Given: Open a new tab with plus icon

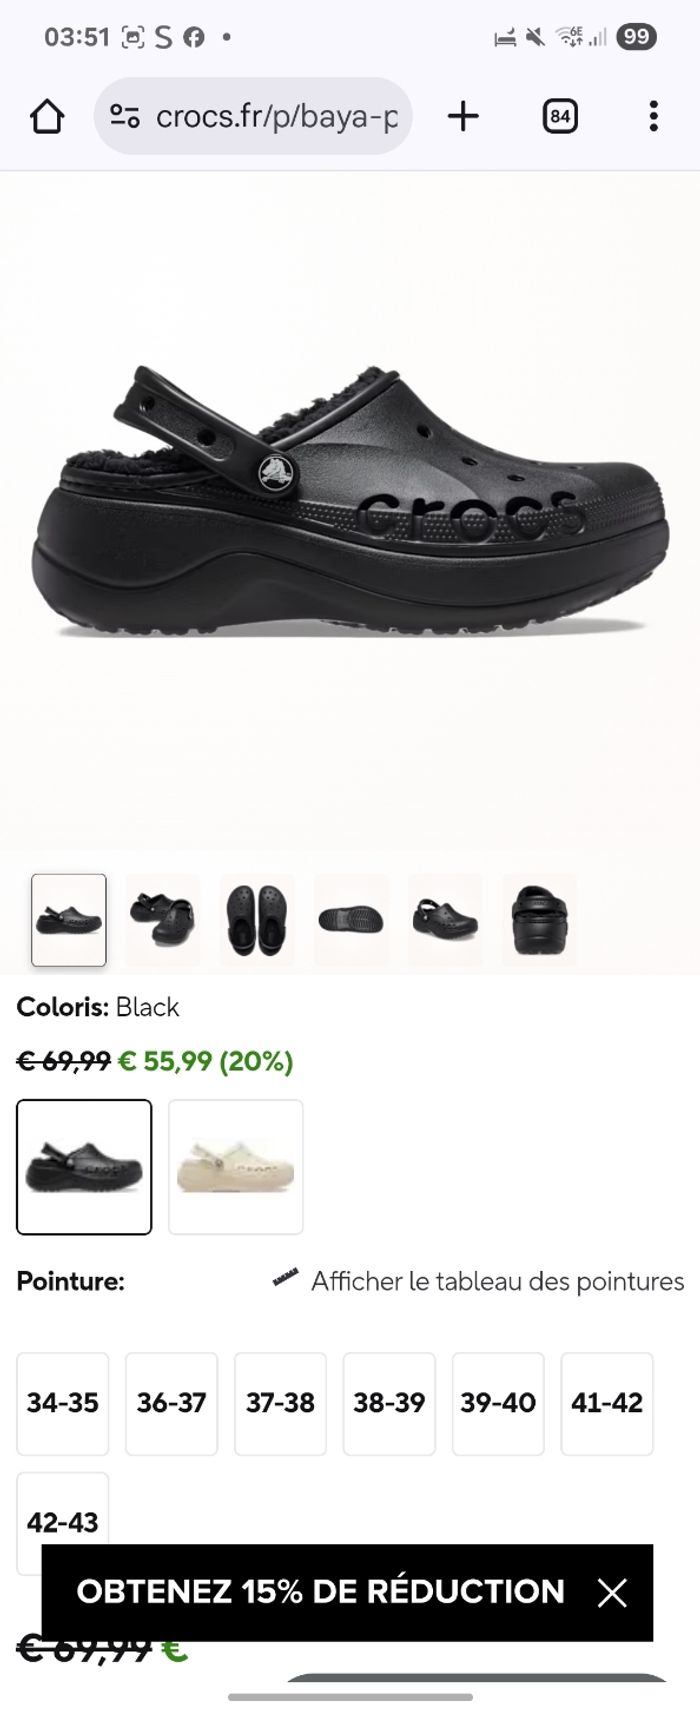Looking at the screenshot, I should pyautogui.click(x=463, y=117).
